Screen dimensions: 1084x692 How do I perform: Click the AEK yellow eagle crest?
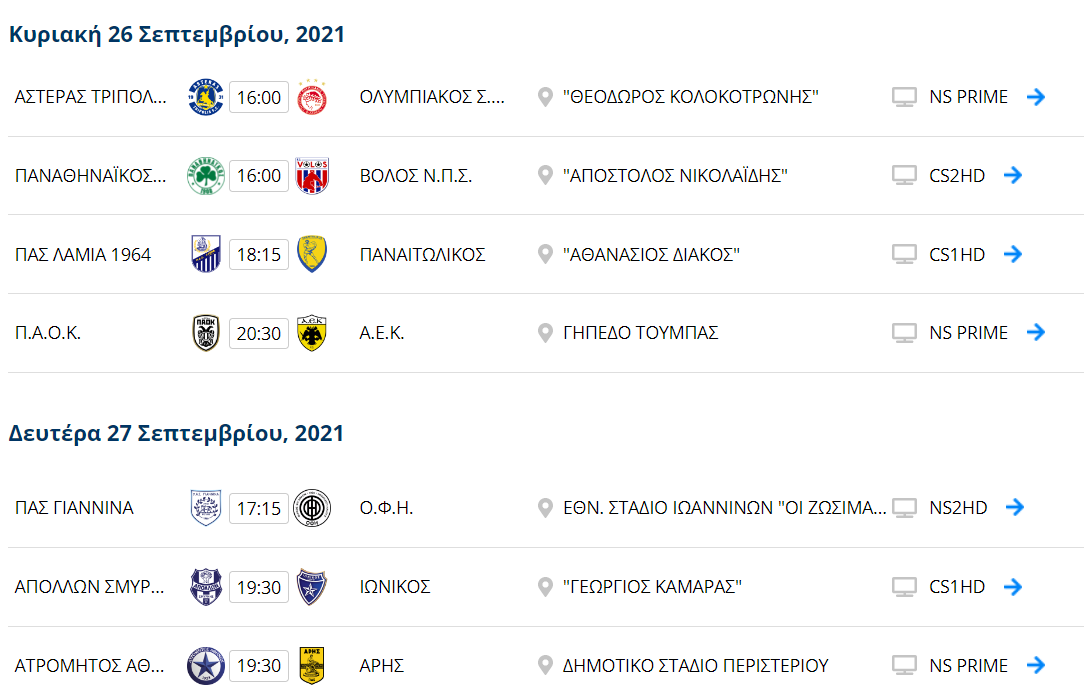[x=312, y=333]
